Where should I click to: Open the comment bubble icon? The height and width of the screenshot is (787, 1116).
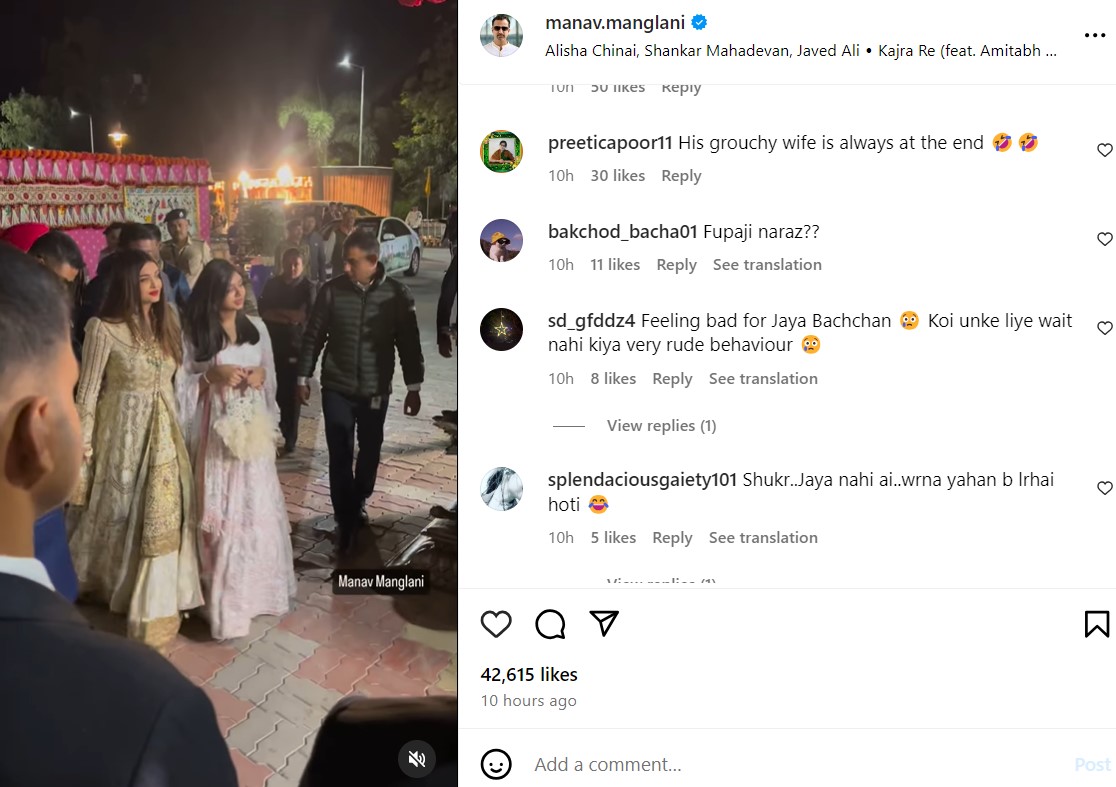pyautogui.click(x=550, y=624)
